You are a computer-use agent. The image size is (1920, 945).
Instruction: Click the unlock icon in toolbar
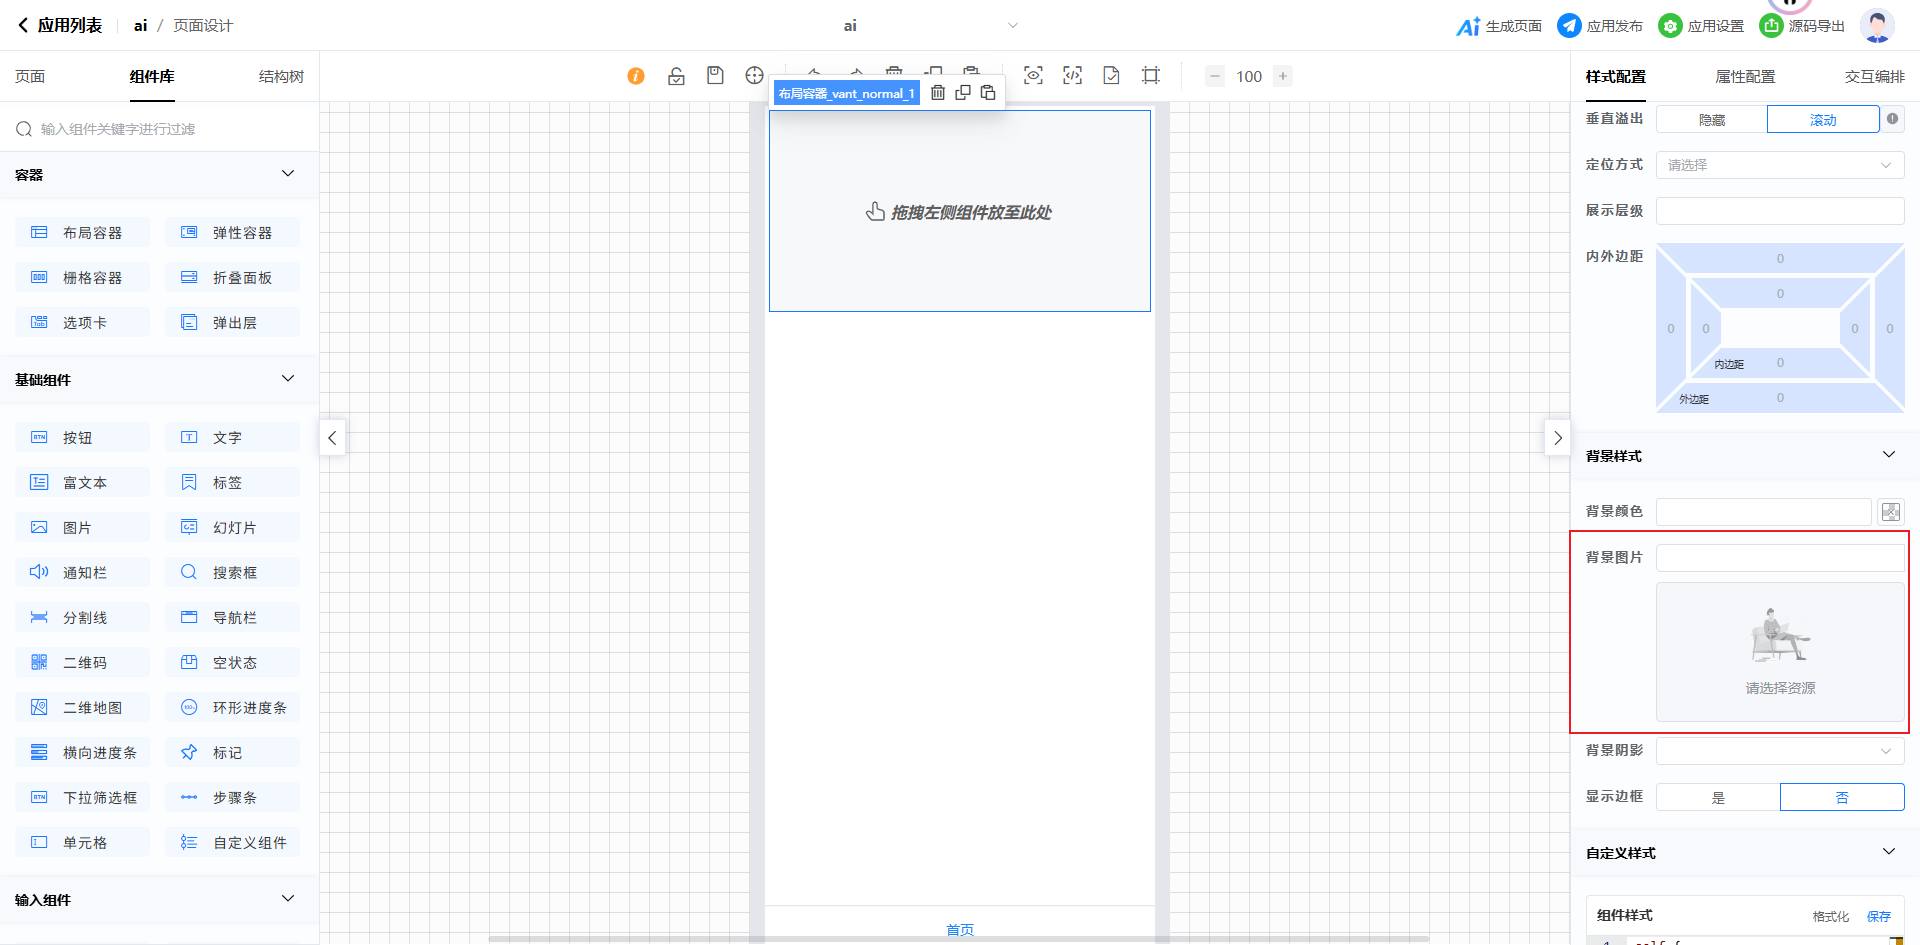tap(676, 76)
